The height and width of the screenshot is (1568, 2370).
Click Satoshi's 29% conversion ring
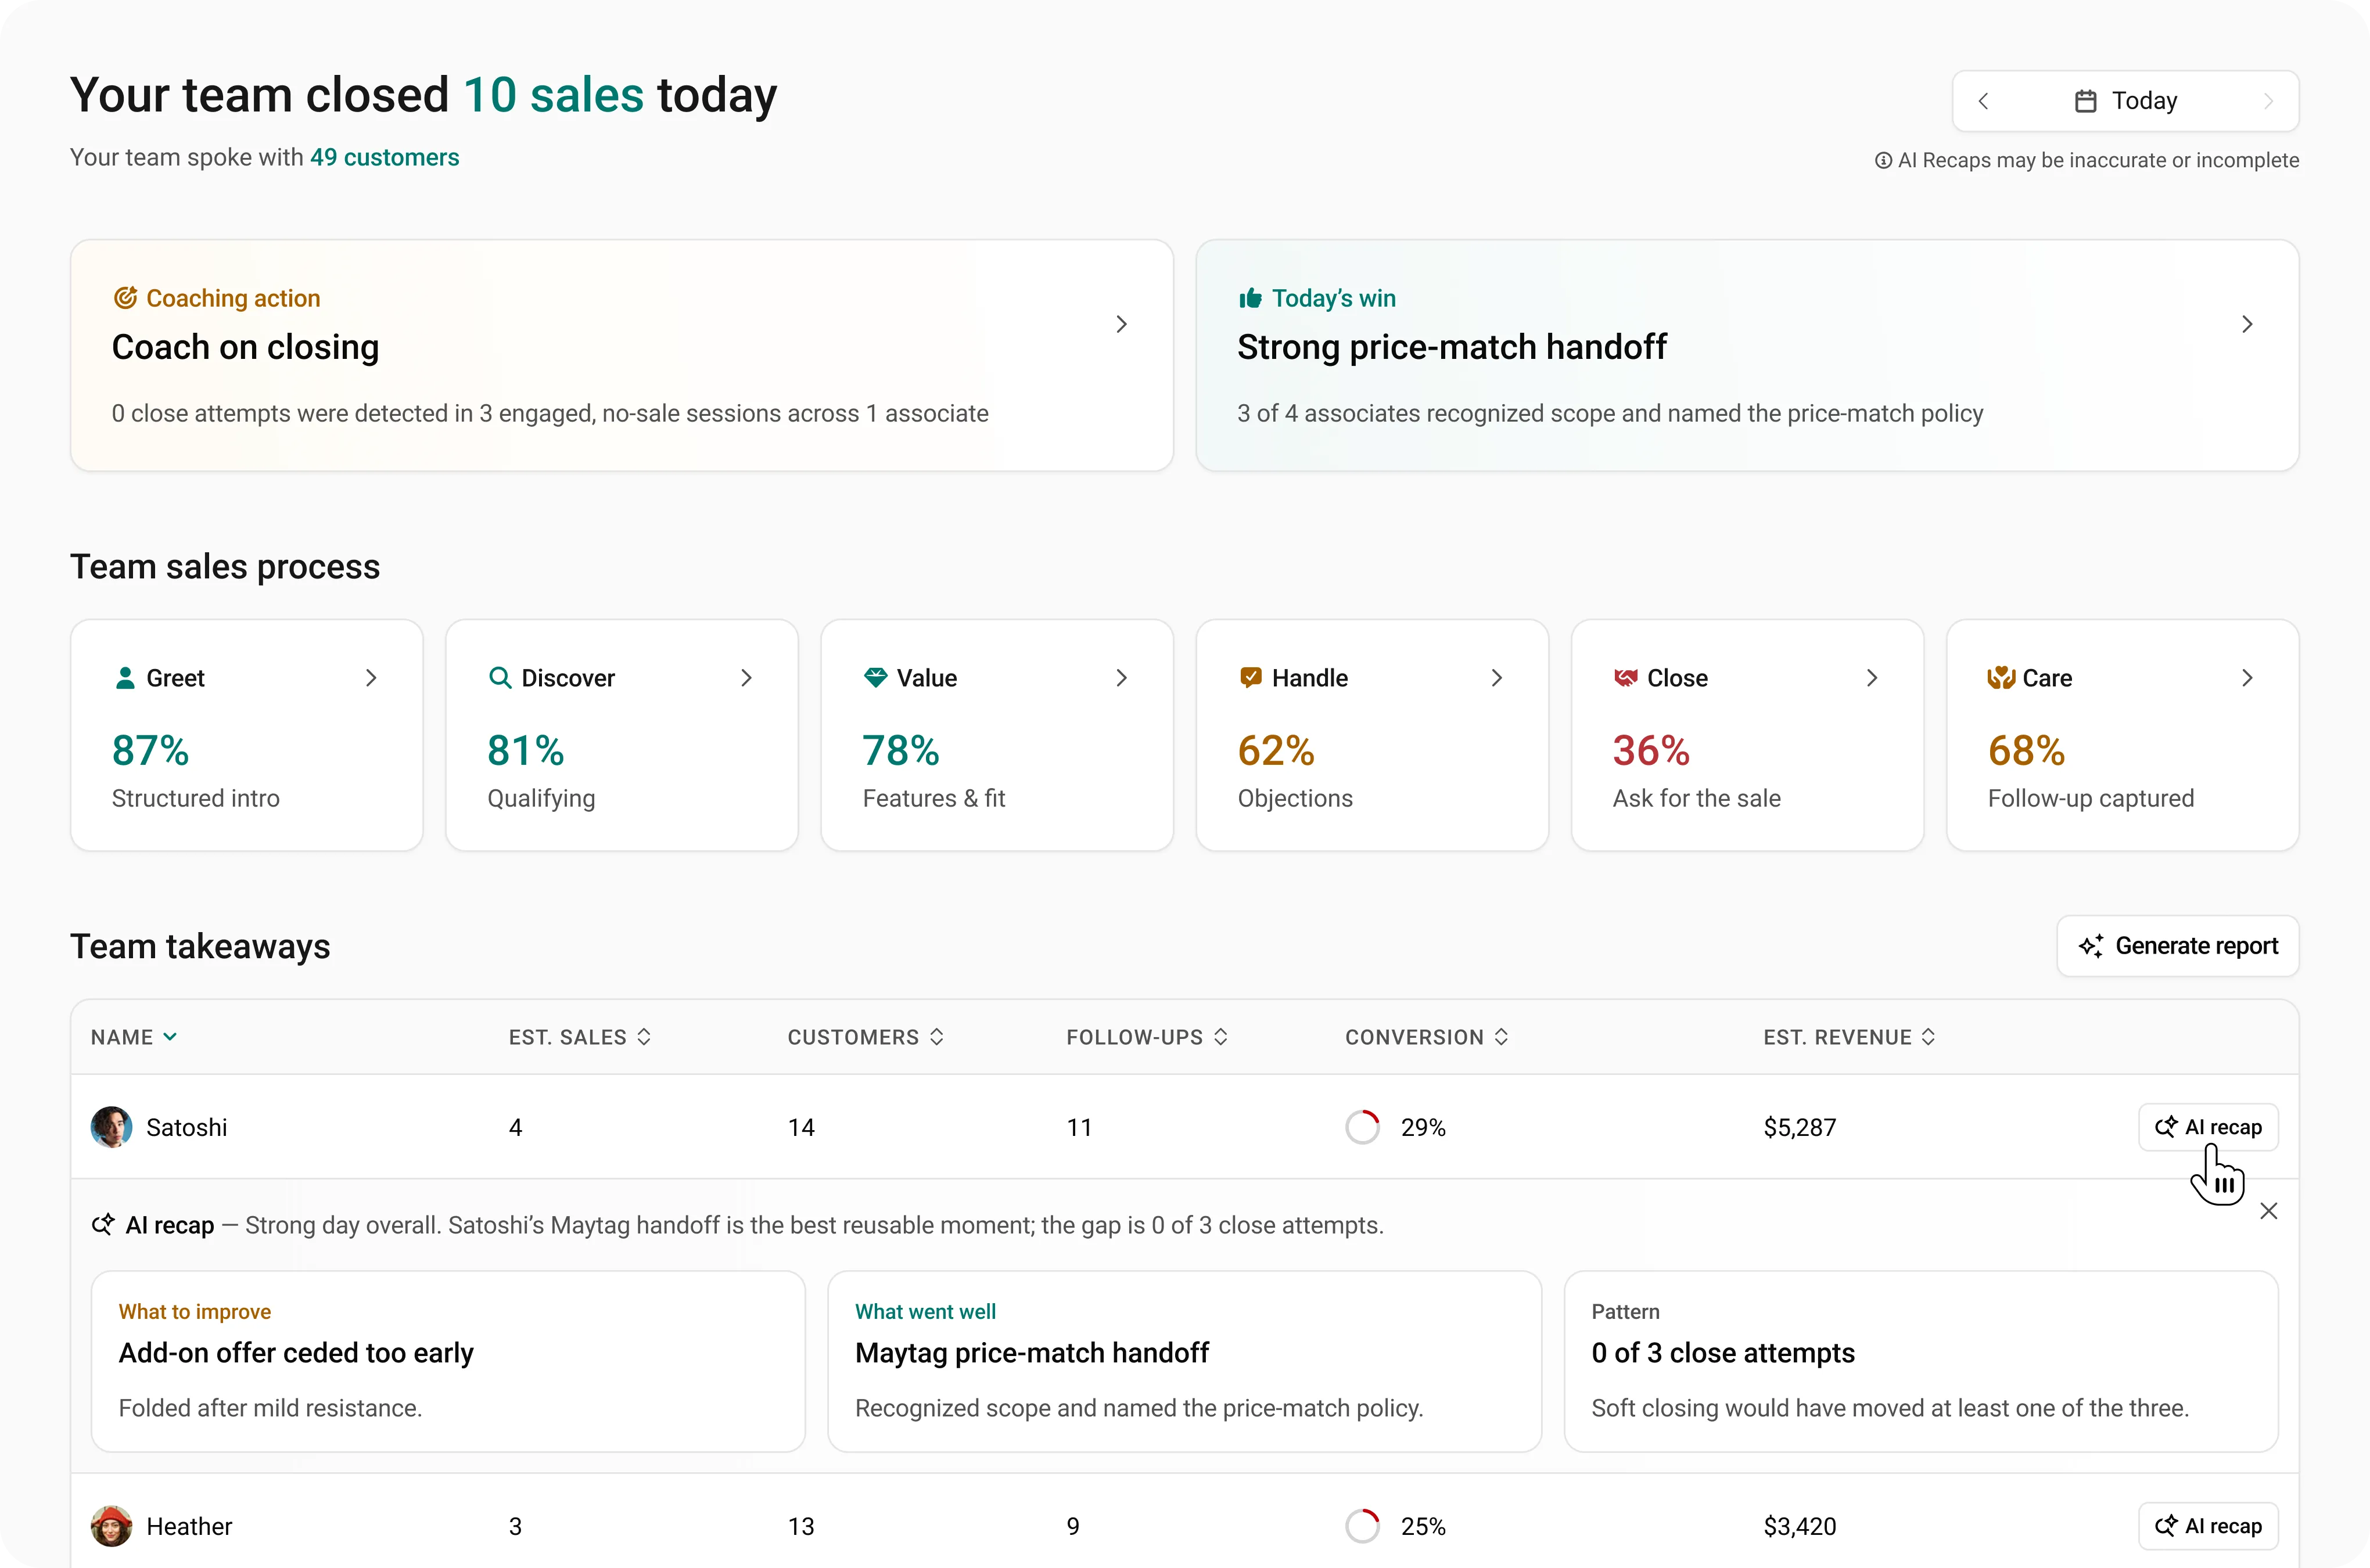(x=1362, y=1127)
